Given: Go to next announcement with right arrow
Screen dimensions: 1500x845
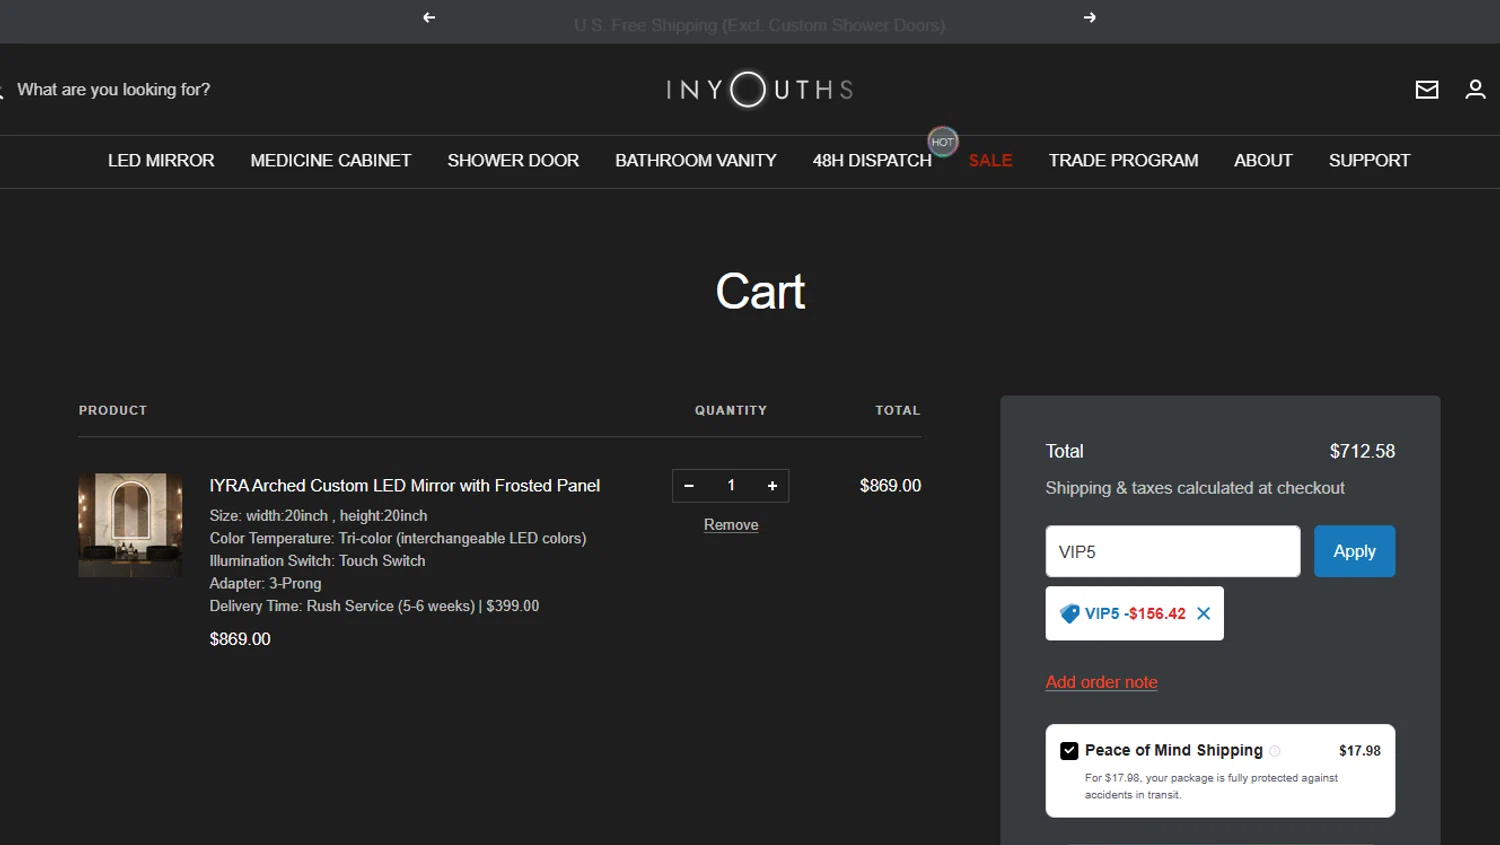Looking at the screenshot, I should 1089,17.
